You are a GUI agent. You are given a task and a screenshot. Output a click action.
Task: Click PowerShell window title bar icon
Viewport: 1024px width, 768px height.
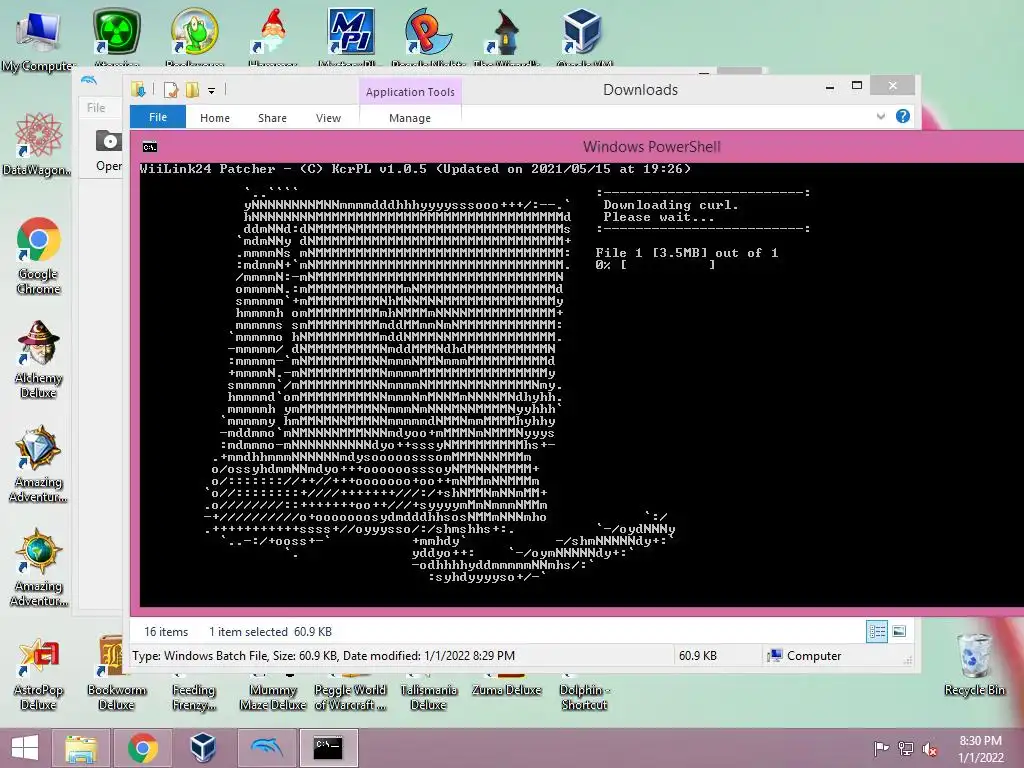tap(150, 147)
